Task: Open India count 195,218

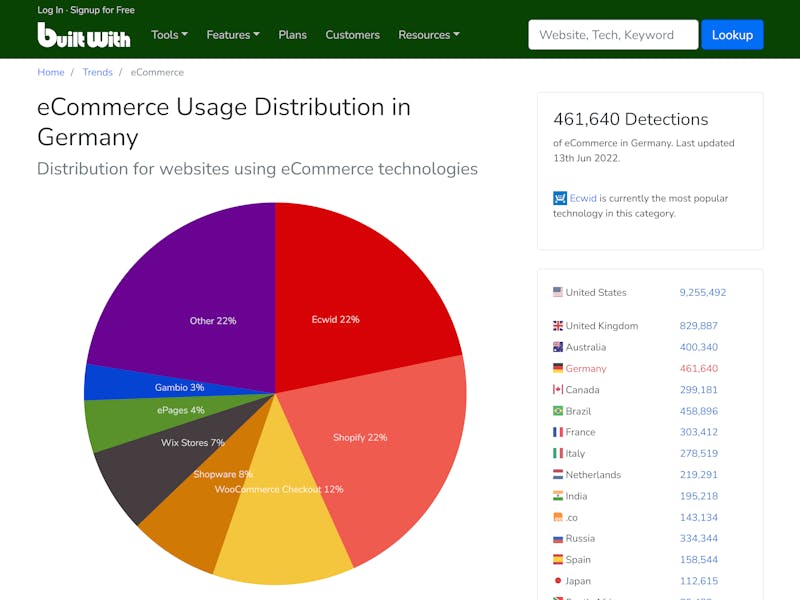Action: point(698,496)
